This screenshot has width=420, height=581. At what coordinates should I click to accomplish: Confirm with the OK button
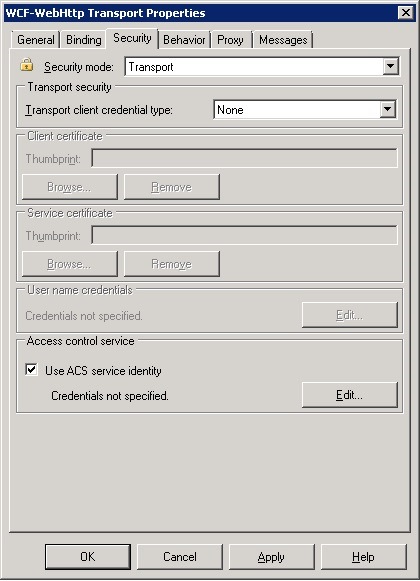88,557
